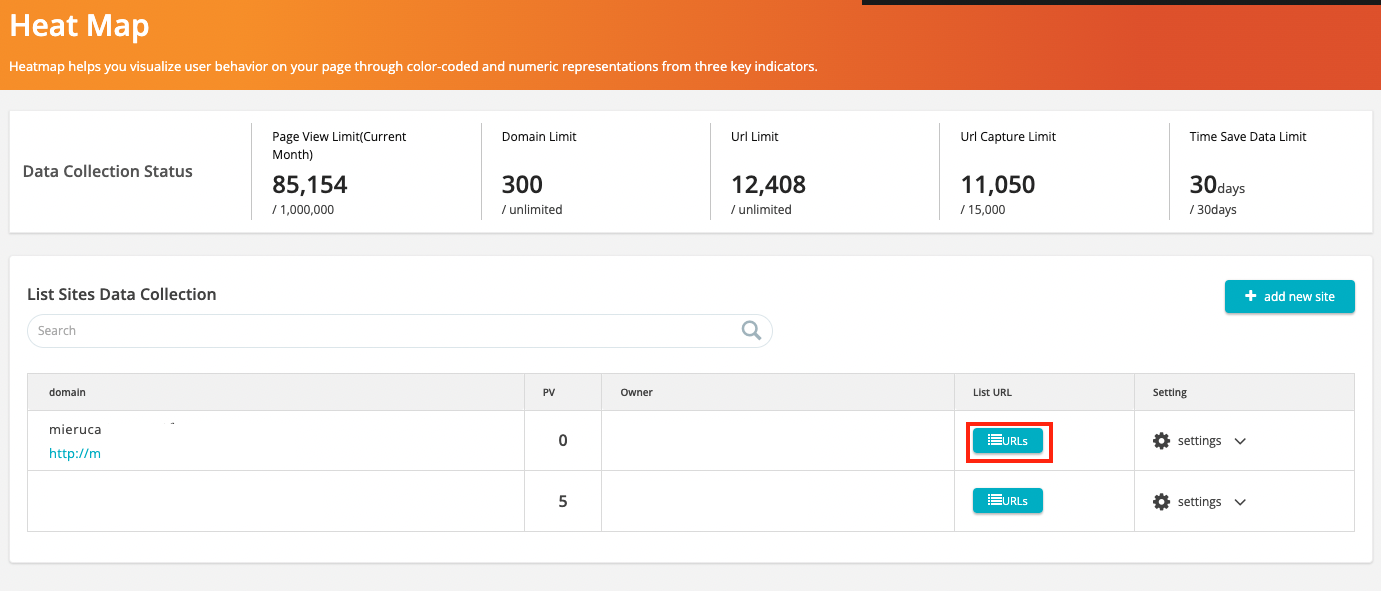
Task: Expand settings chevron for second row
Action: [x=1240, y=502]
